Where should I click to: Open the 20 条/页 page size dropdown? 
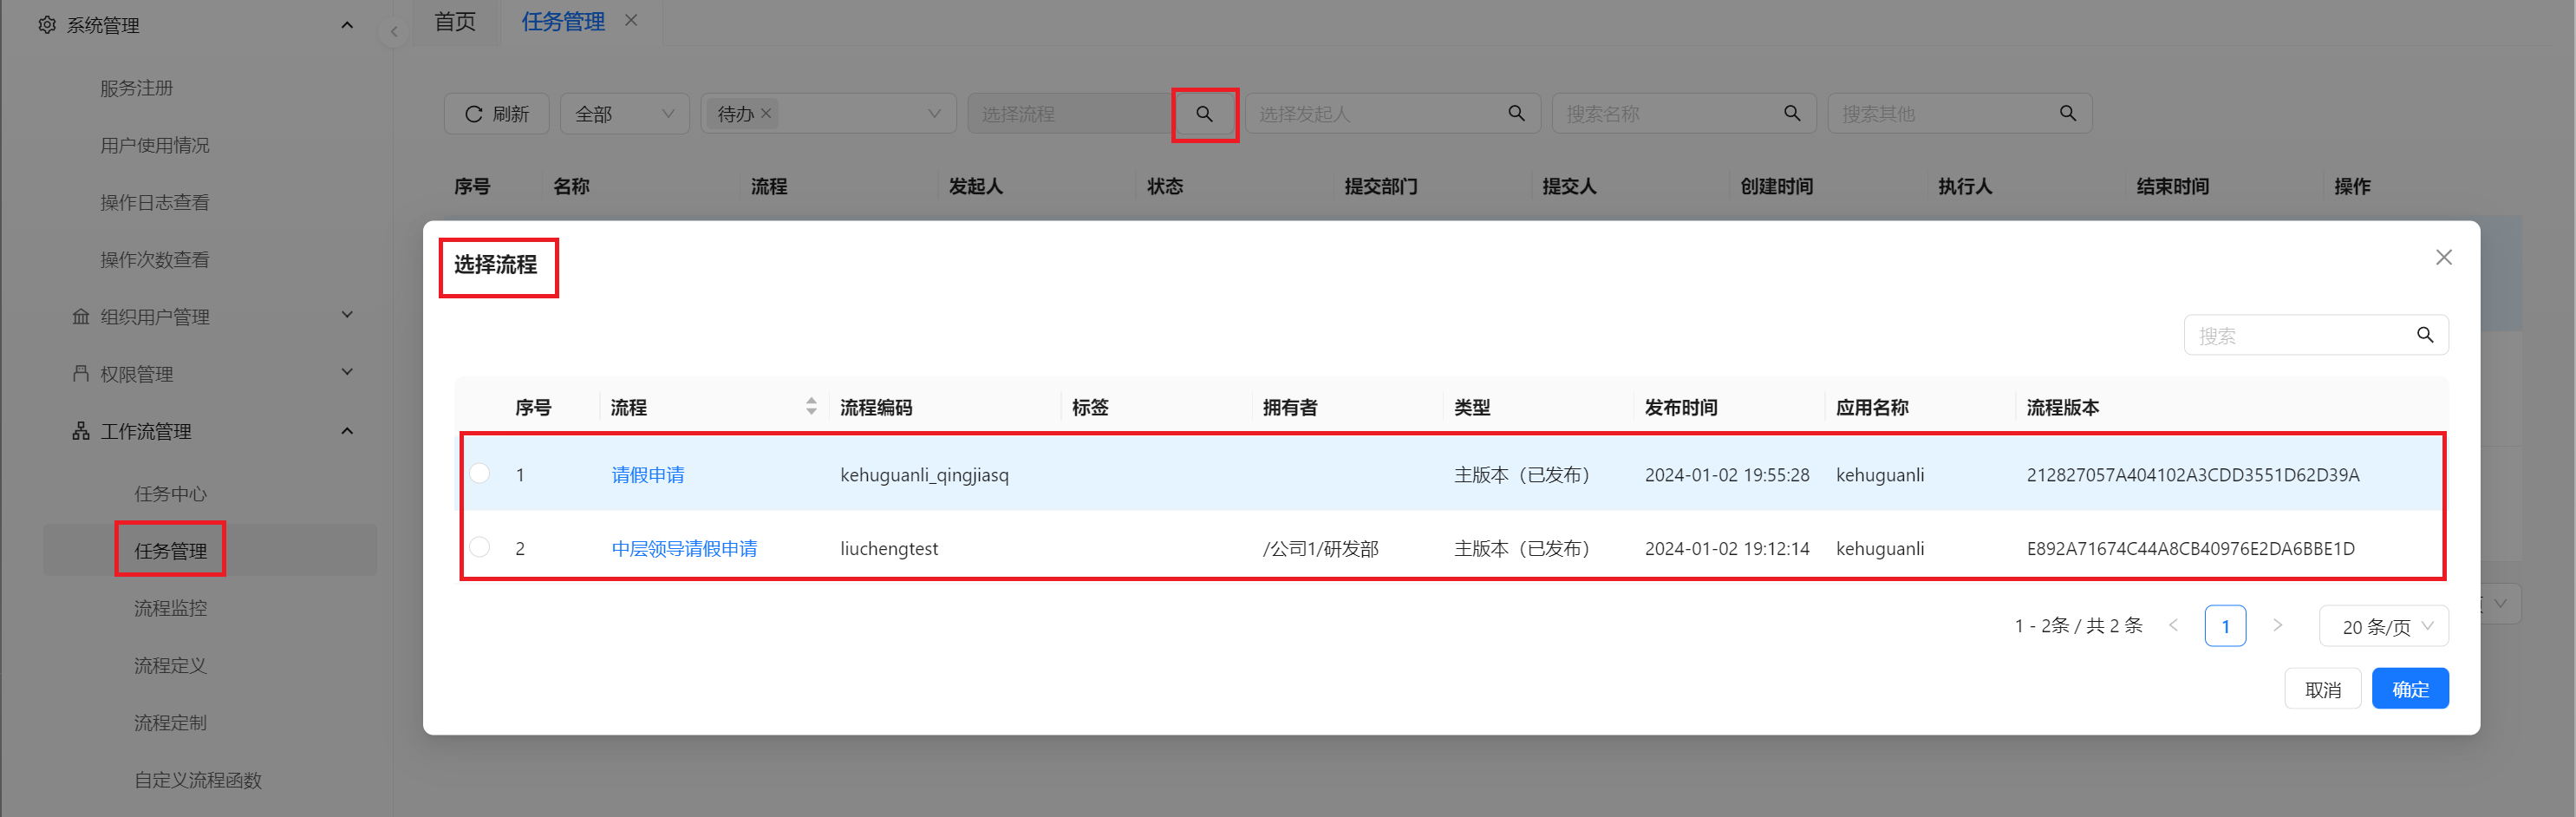[2384, 626]
